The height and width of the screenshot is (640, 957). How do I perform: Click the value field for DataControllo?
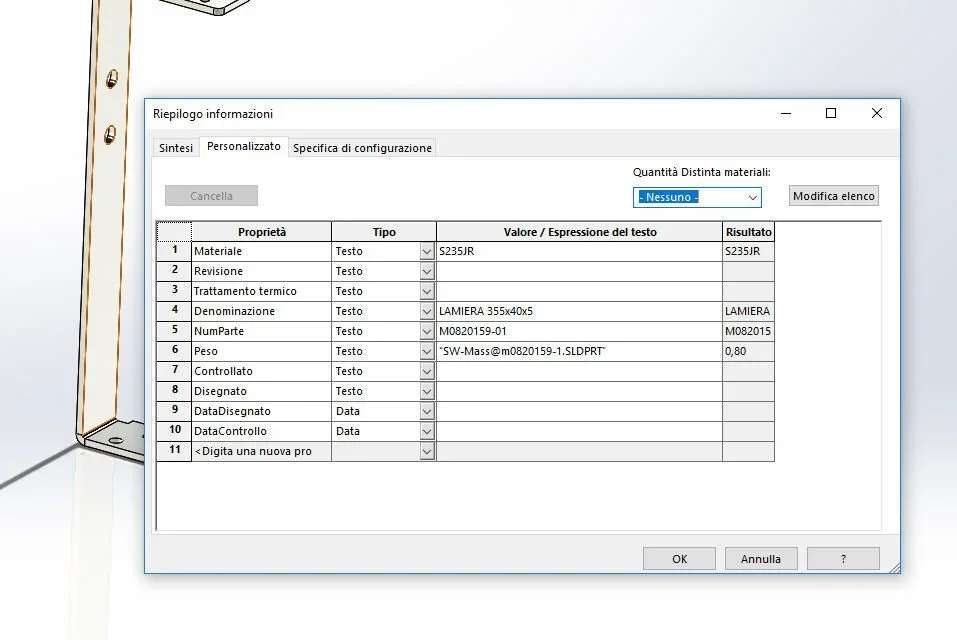pos(579,431)
